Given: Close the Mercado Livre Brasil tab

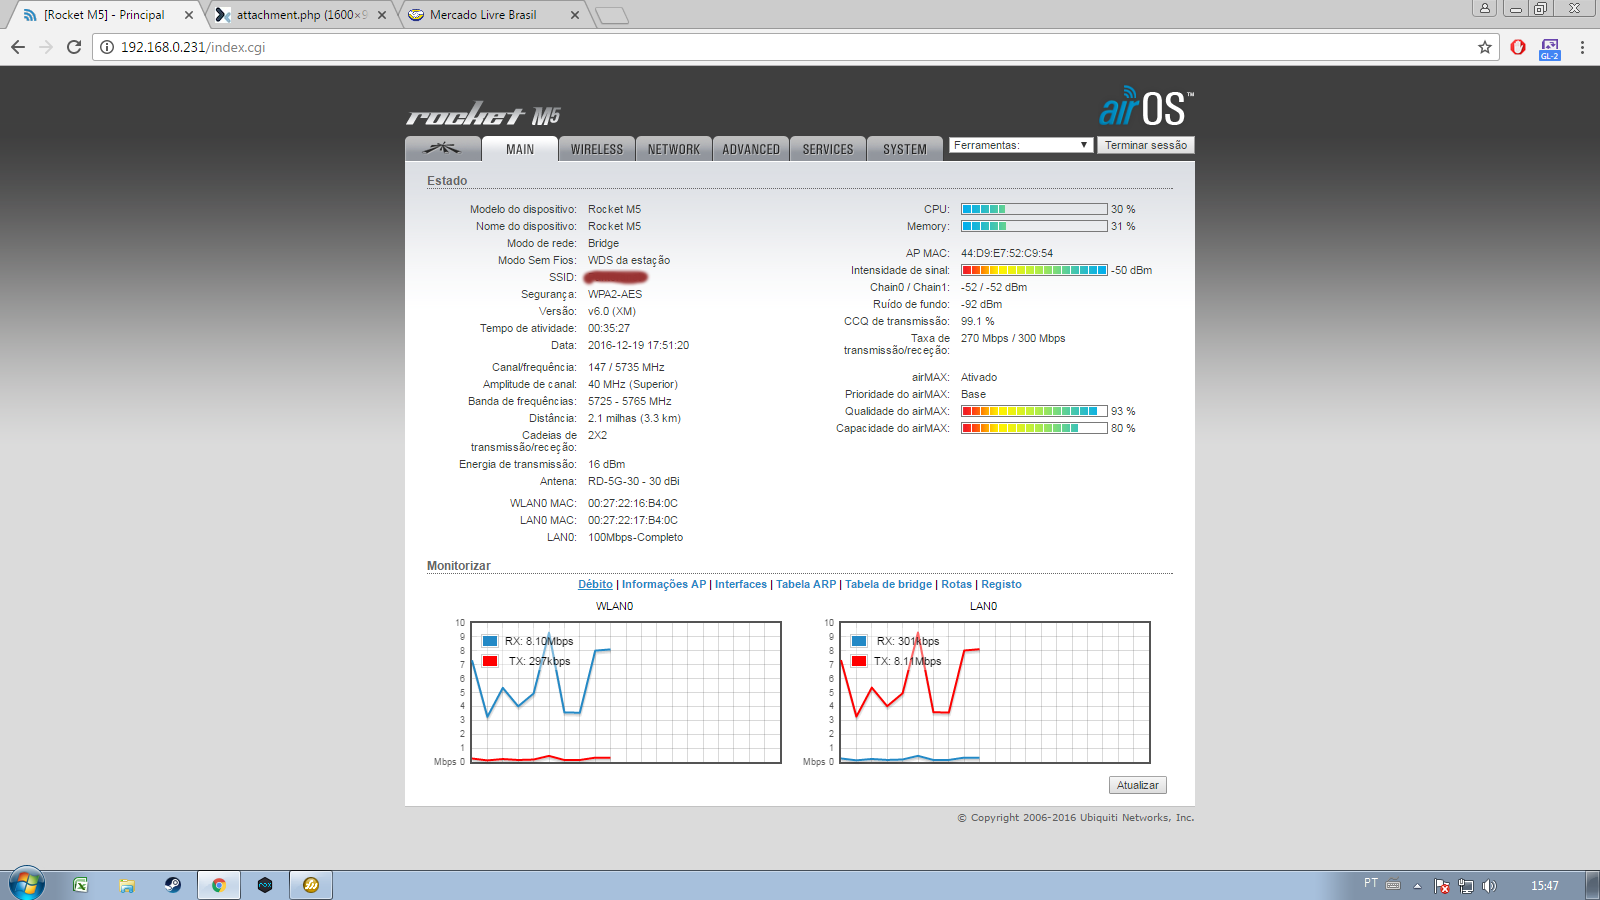Looking at the screenshot, I should [575, 15].
